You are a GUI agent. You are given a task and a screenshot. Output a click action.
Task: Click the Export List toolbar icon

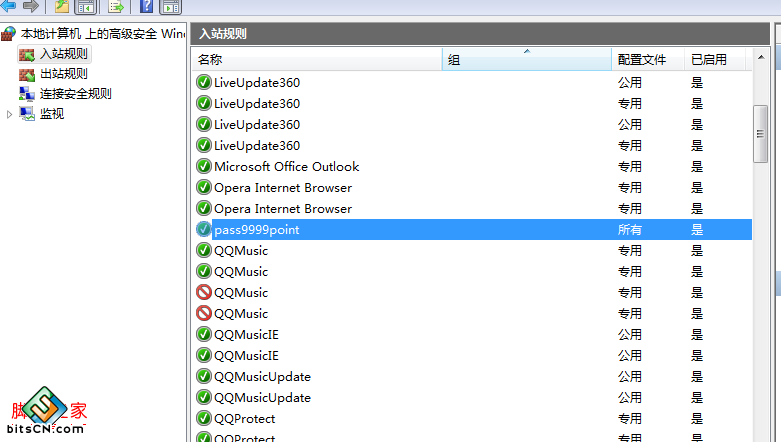coord(116,6)
